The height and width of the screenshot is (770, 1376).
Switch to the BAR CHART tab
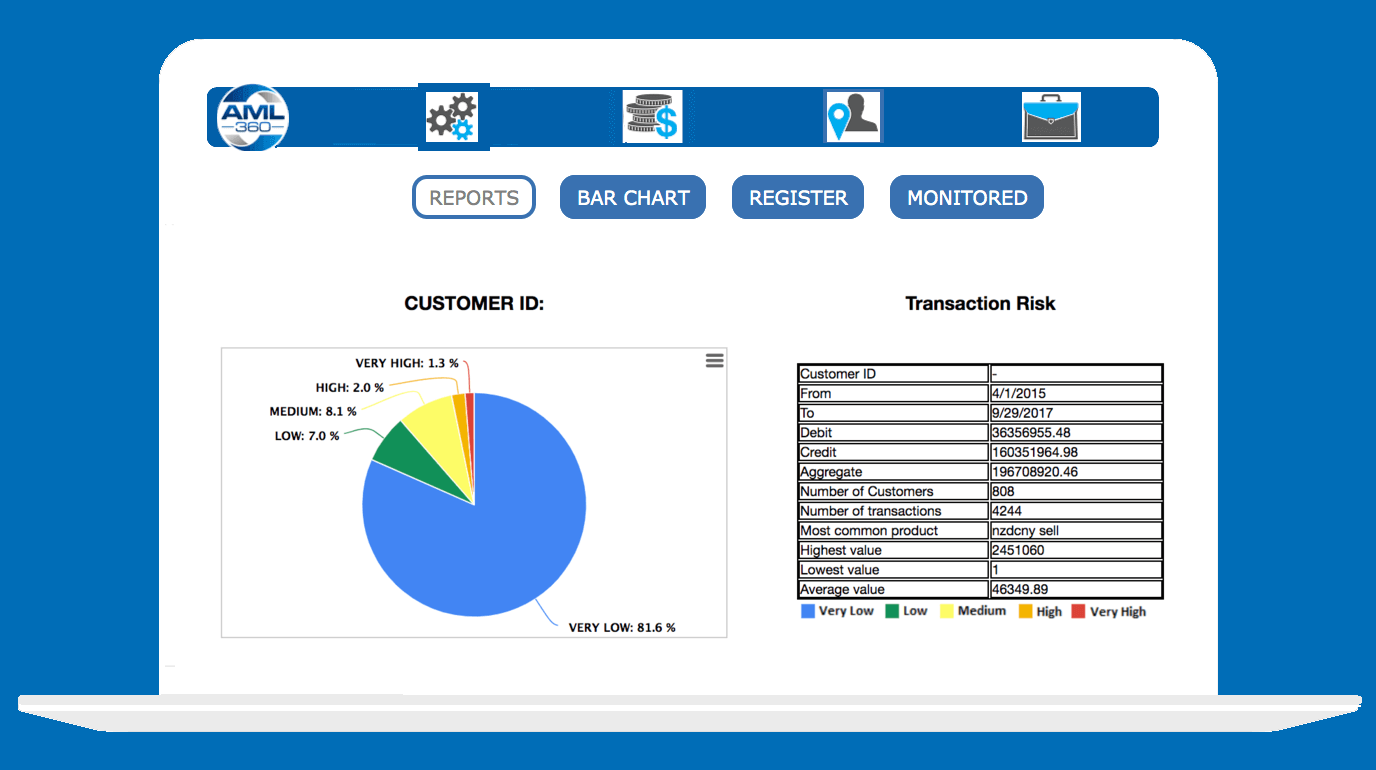coord(633,198)
